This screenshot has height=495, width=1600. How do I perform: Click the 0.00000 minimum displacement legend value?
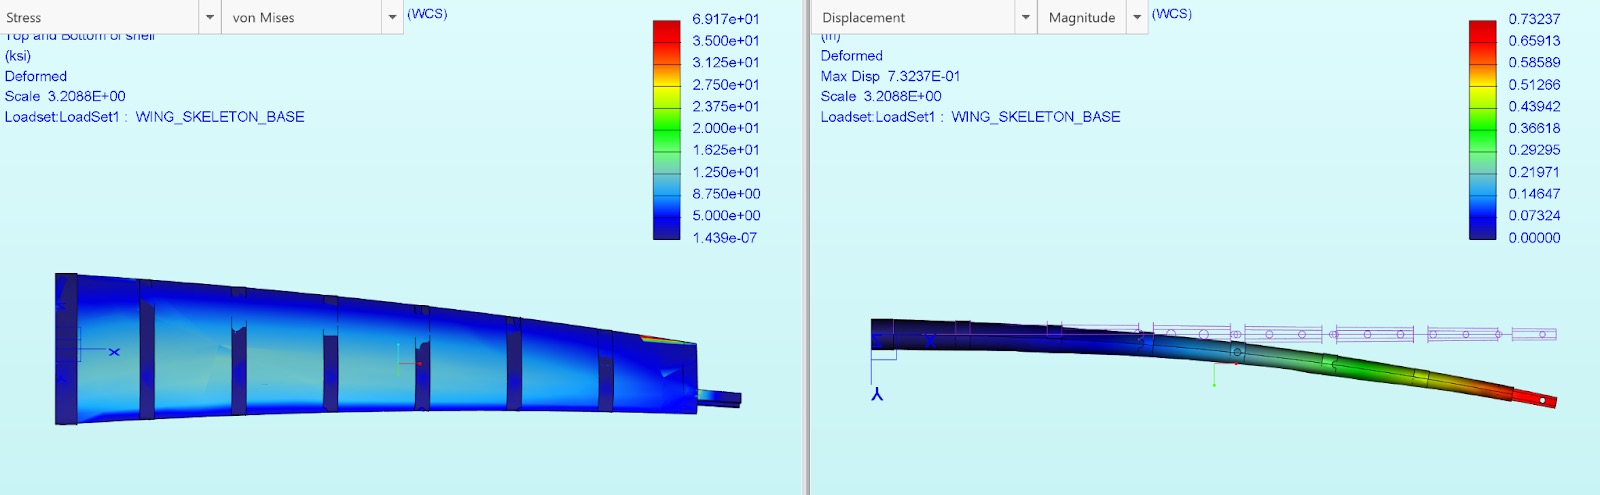1534,238
